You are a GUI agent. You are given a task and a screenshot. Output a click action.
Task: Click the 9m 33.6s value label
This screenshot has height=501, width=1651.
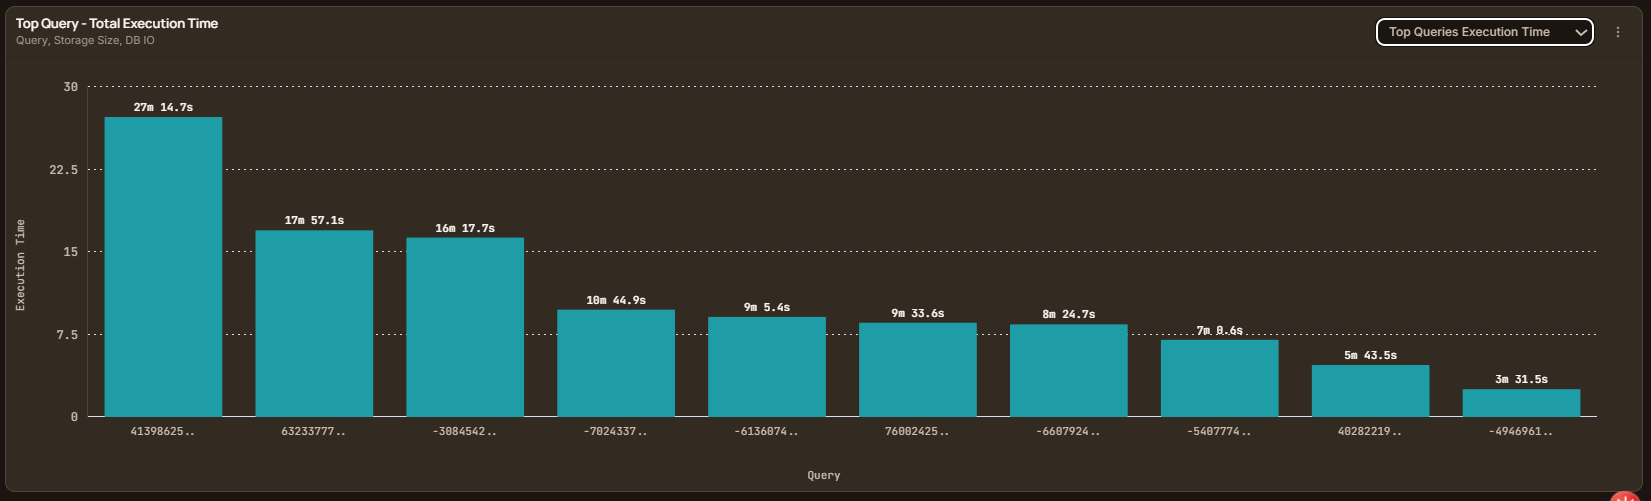coord(918,313)
